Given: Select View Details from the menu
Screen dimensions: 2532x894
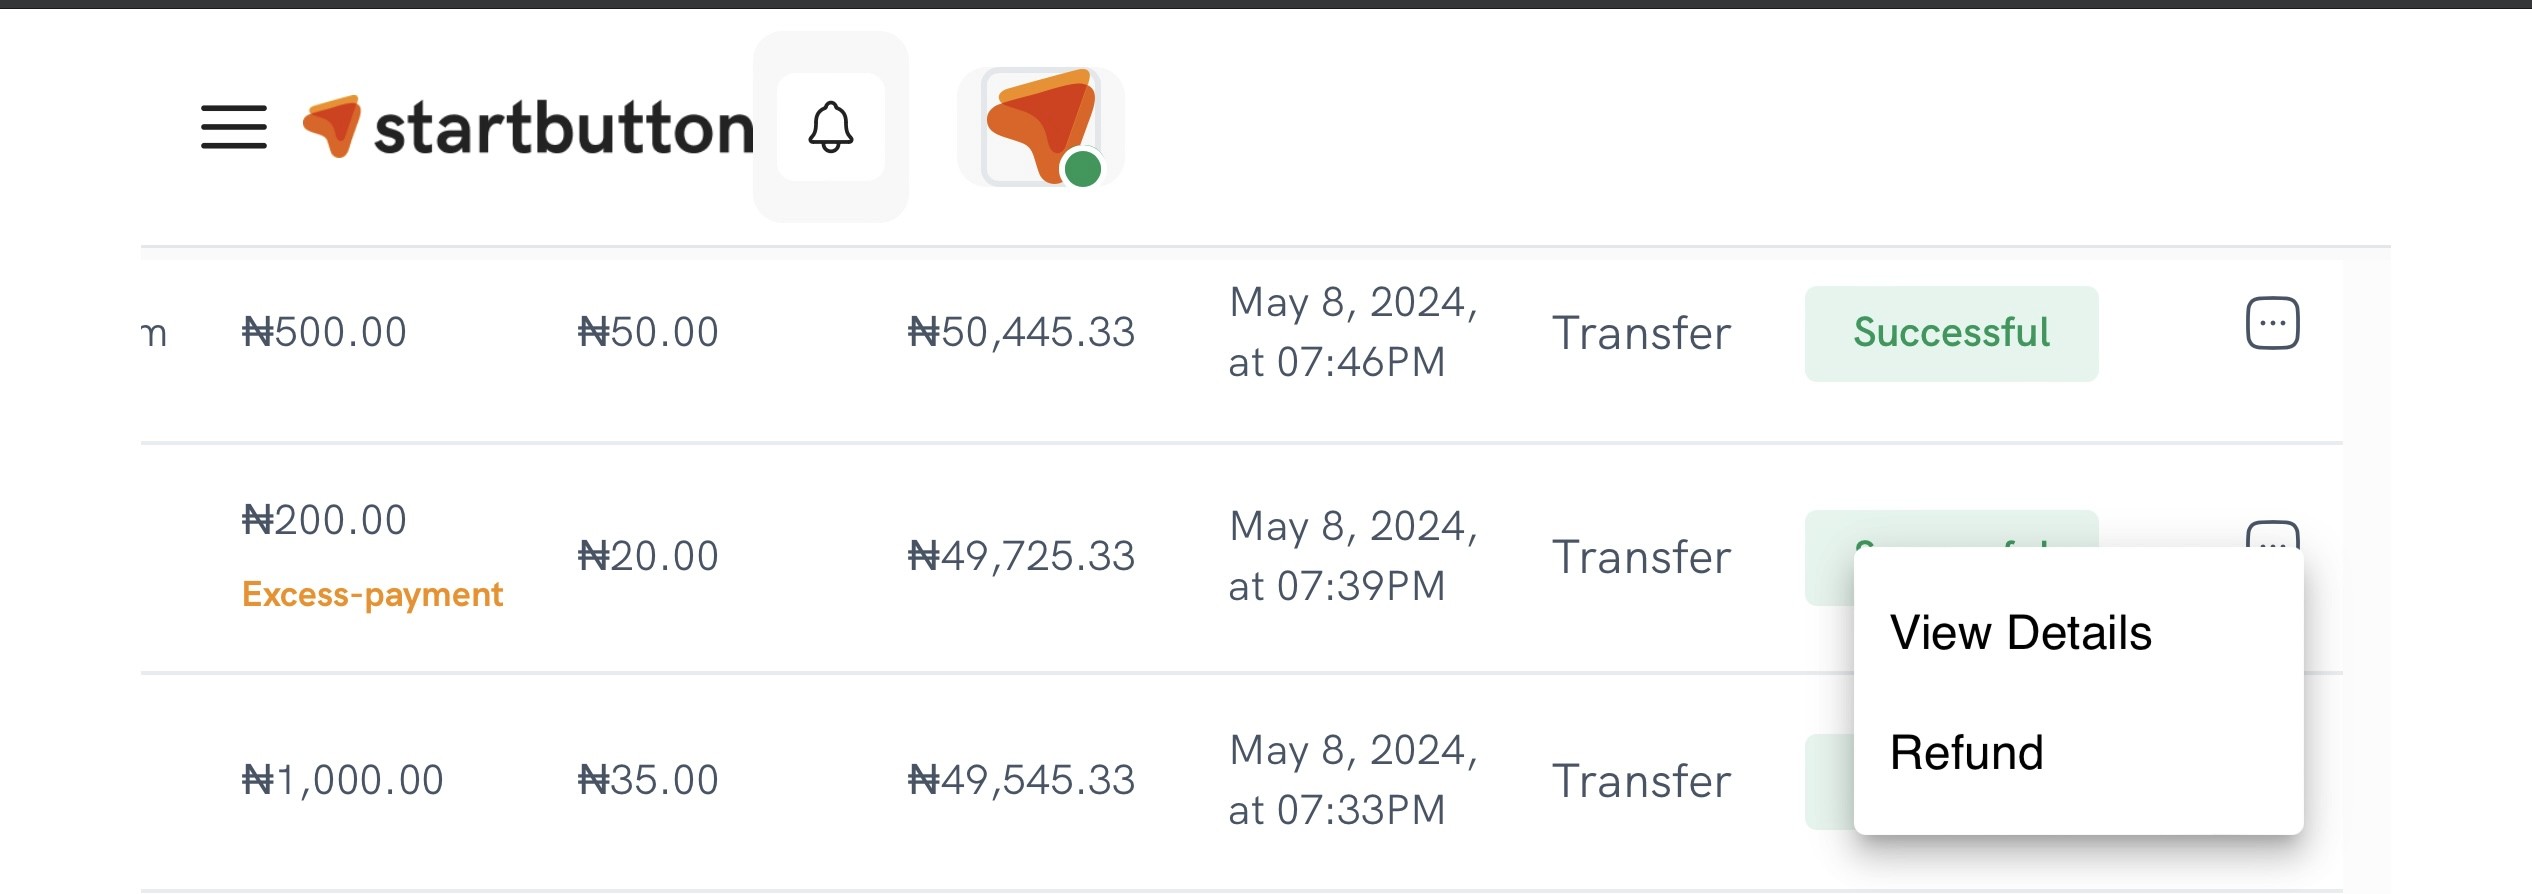Looking at the screenshot, I should (2020, 633).
